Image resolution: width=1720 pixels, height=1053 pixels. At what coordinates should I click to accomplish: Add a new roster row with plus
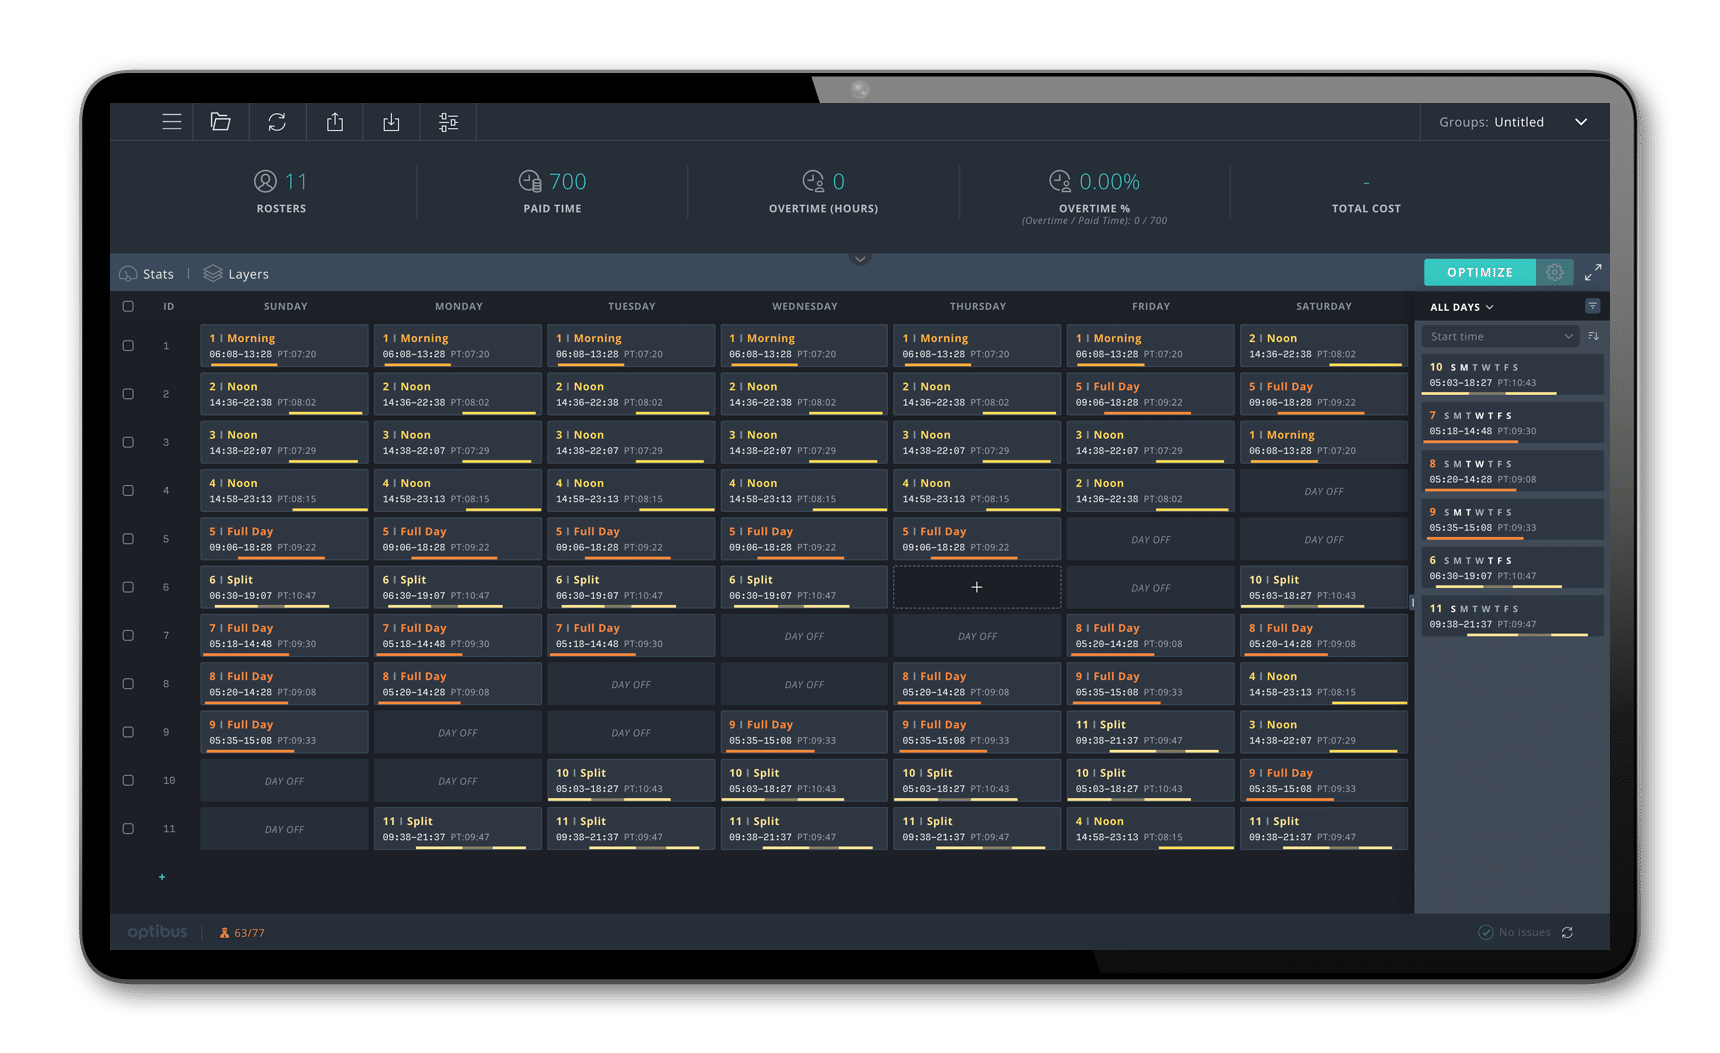pyautogui.click(x=162, y=877)
